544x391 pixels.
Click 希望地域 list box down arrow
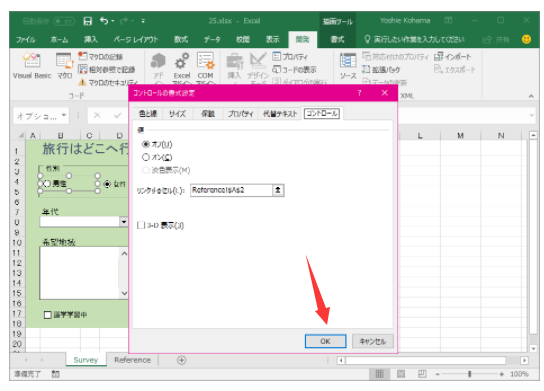click(124, 294)
